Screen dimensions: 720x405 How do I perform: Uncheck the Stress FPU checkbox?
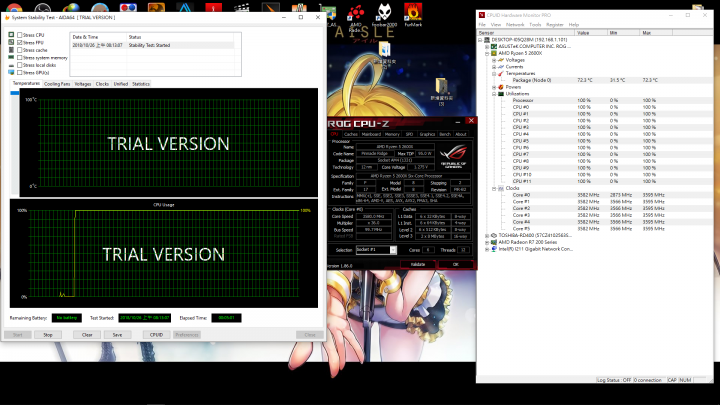coord(20,42)
